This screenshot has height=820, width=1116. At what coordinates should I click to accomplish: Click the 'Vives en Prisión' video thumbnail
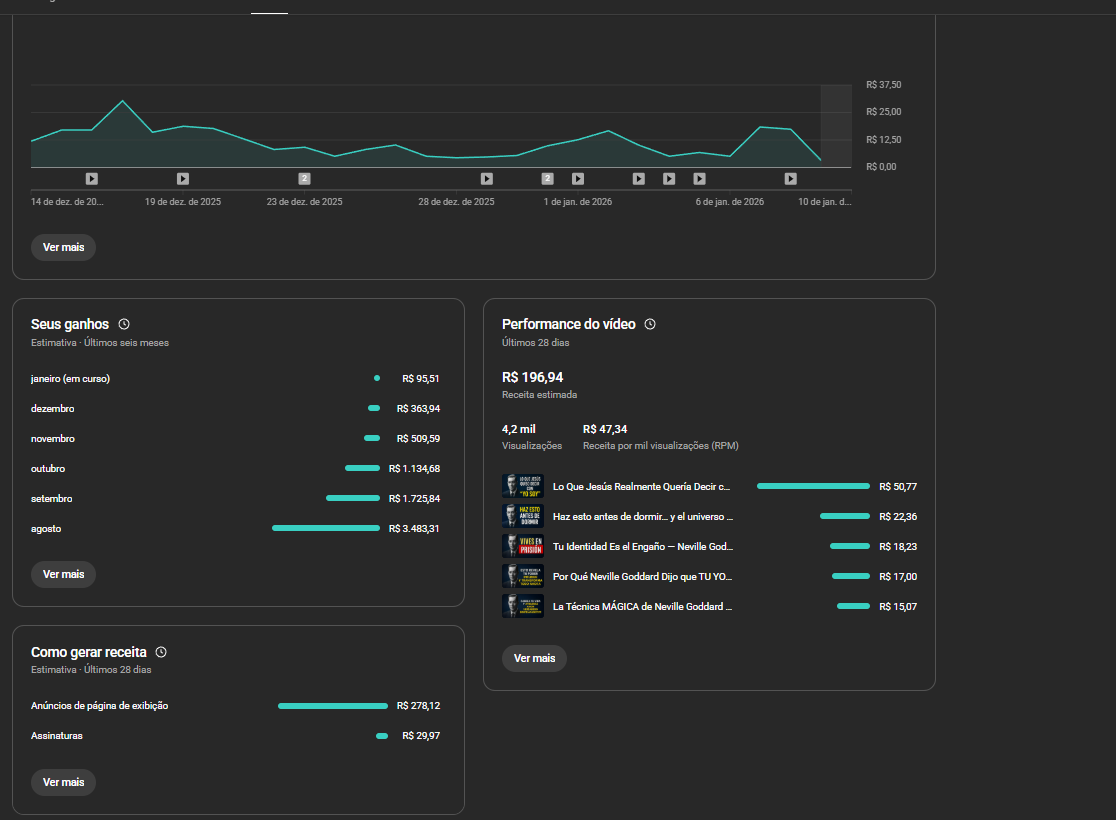pyautogui.click(x=522, y=547)
